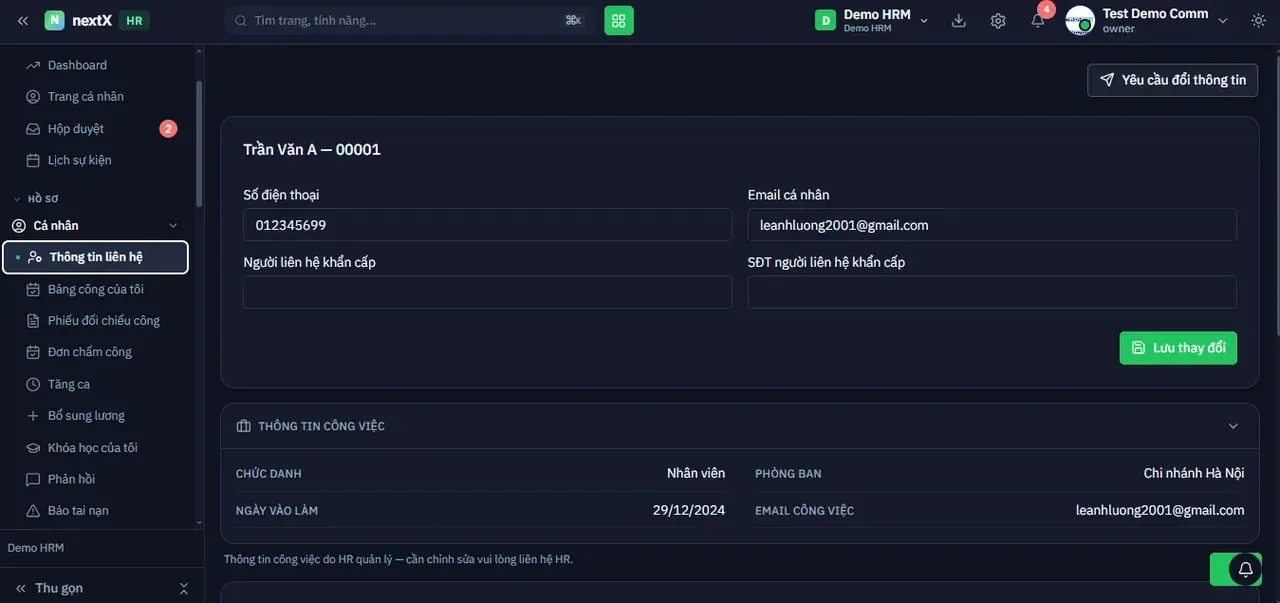The height and width of the screenshot is (603, 1280).
Task: Collapse sidebar with double-chevron icon at top
Action: coord(23,20)
